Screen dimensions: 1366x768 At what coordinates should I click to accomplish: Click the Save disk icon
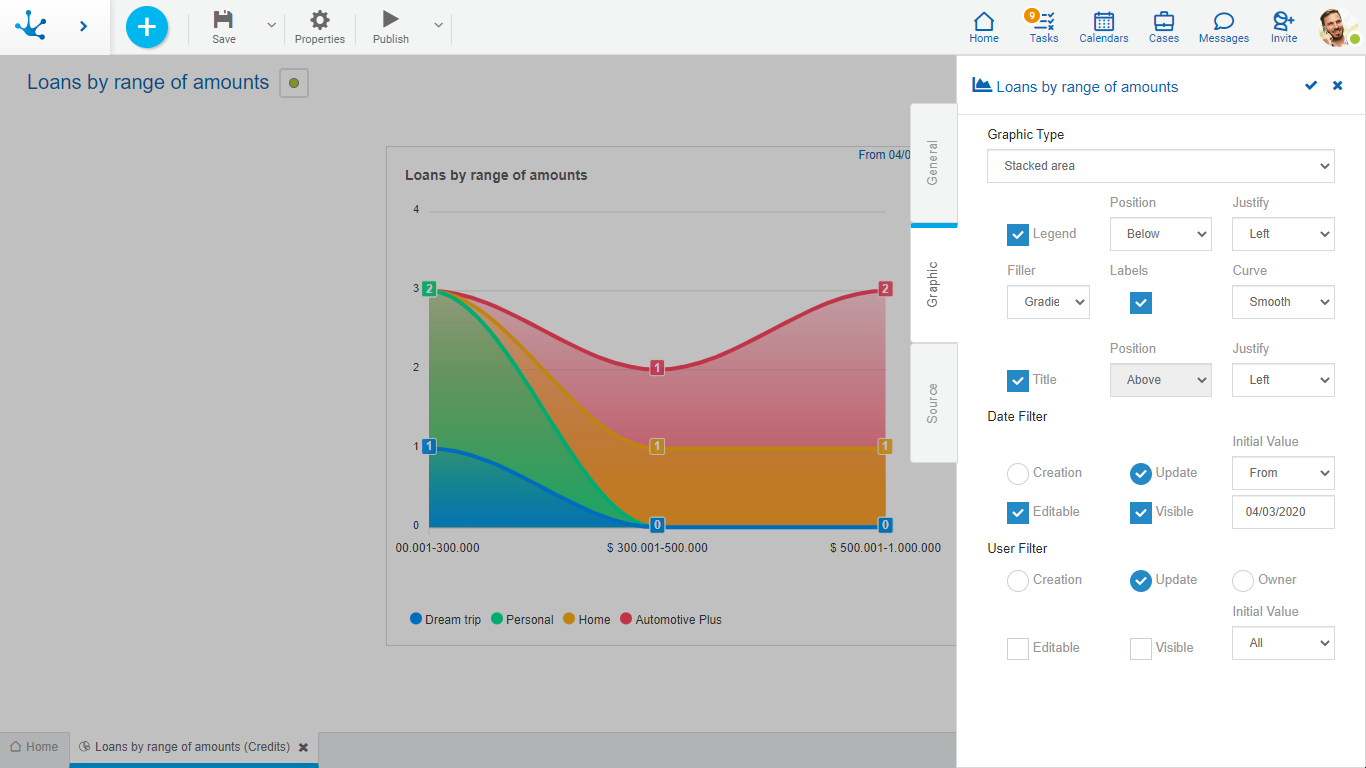[x=224, y=20]
